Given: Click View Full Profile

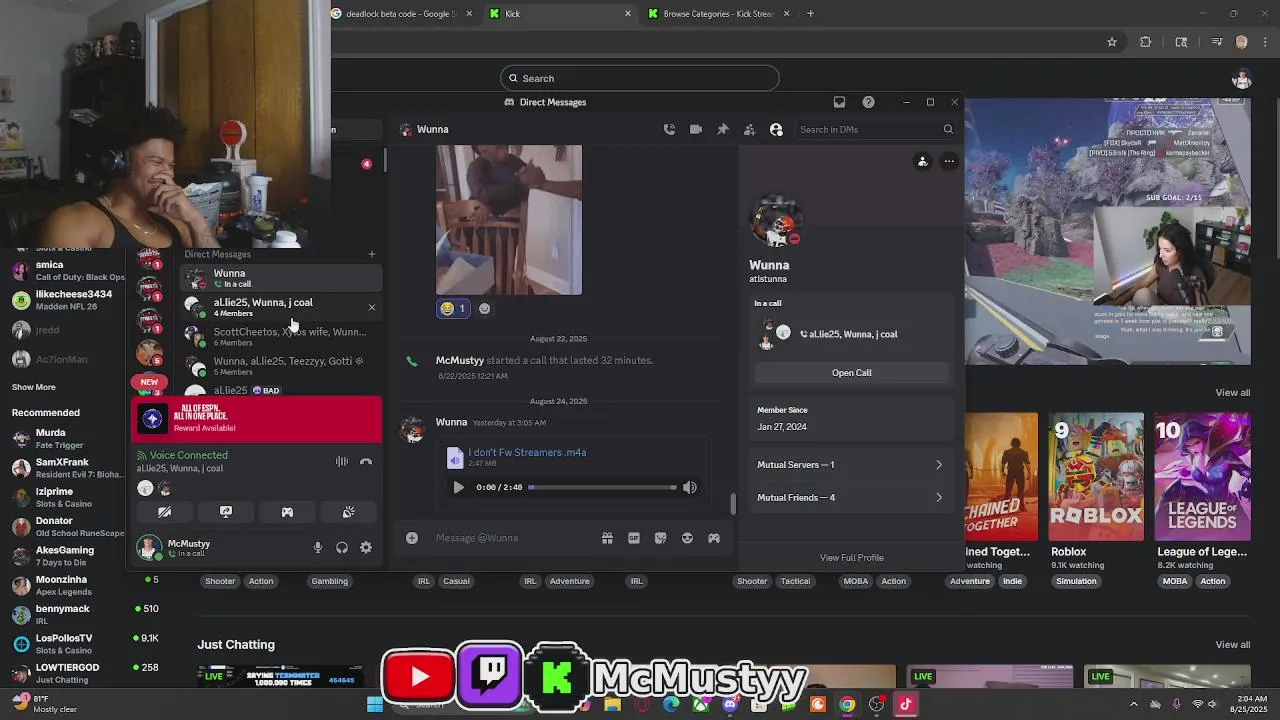Looking at the screenshot, I should pyautogui.click(x=852, y=557).
